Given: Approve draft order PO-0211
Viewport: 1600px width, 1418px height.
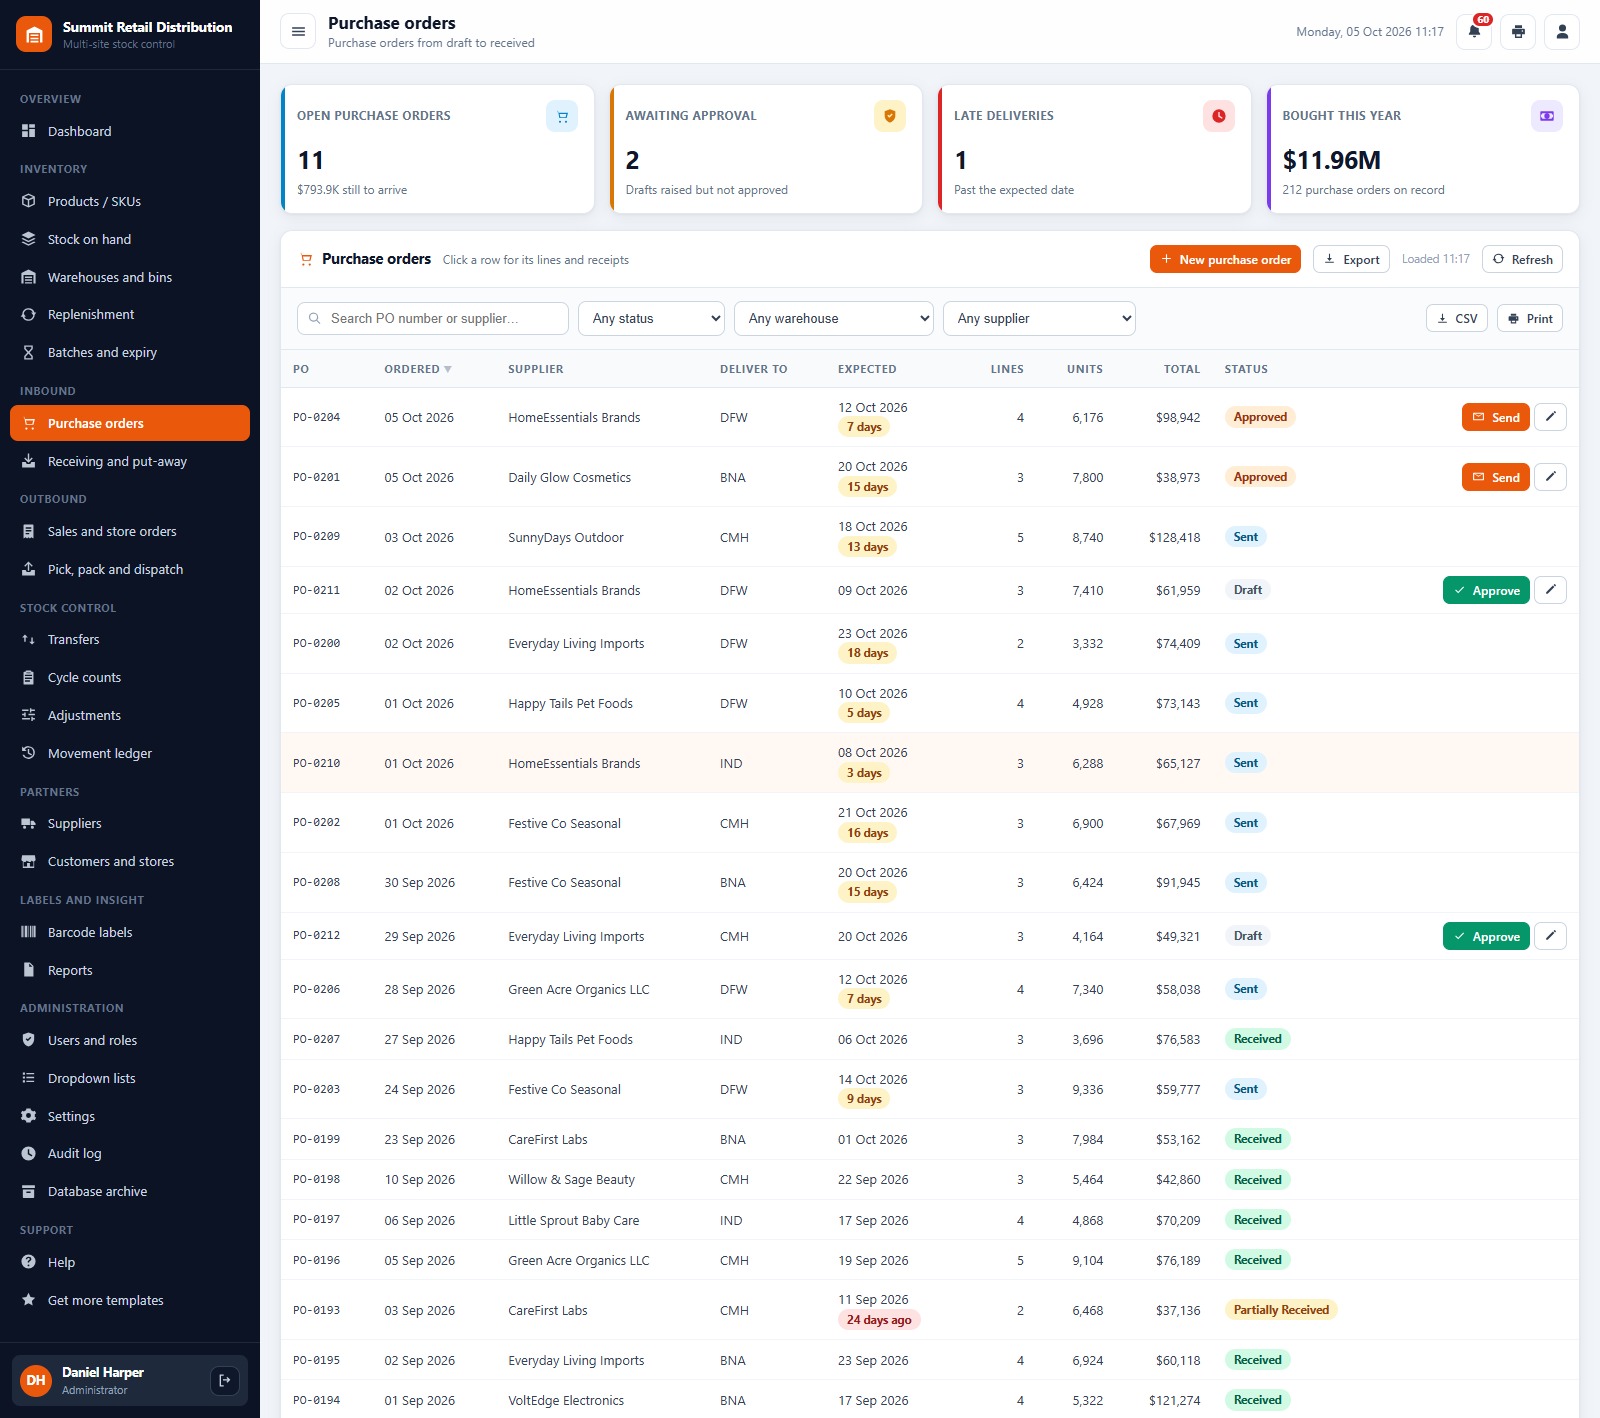Looking at the screenshot, I should click(x=1486, y=590).
